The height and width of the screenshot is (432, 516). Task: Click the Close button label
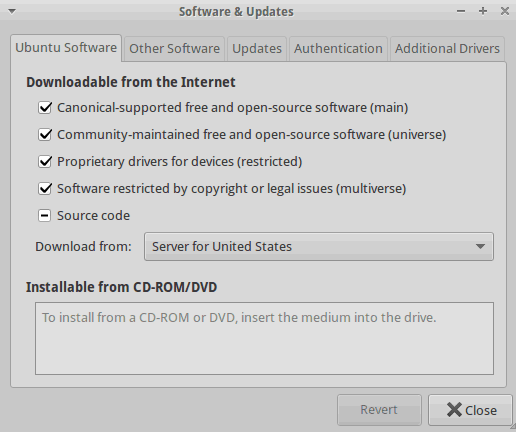point(481,411)
